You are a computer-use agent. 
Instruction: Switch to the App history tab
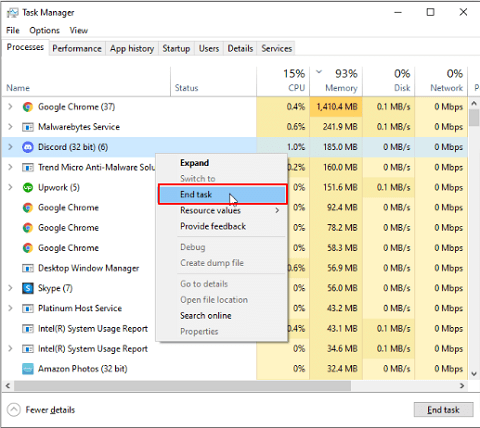coord(132,49)
